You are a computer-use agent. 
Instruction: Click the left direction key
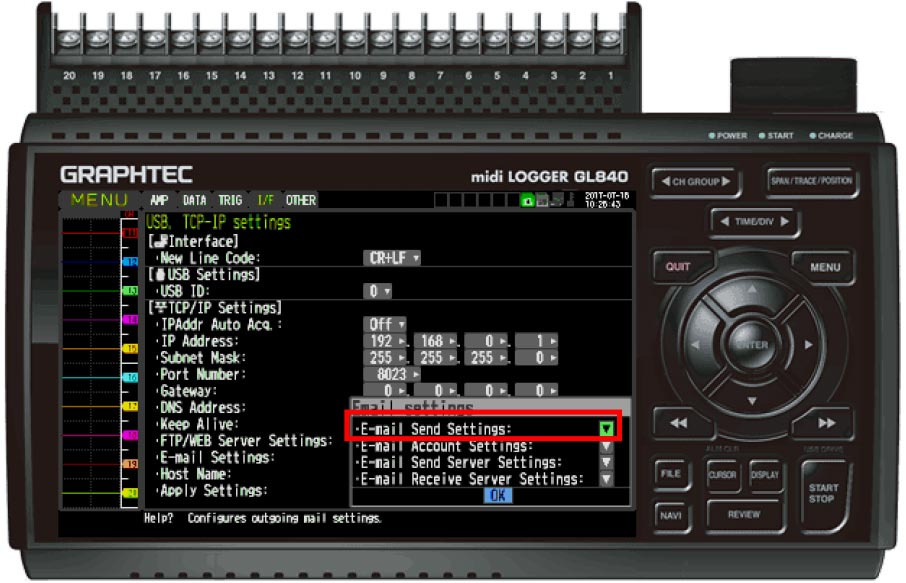(x=695, y=345)
